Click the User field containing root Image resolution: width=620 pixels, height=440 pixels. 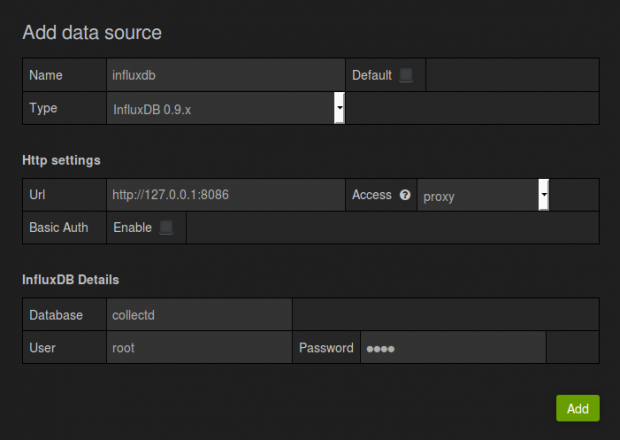tap(199, 348)
